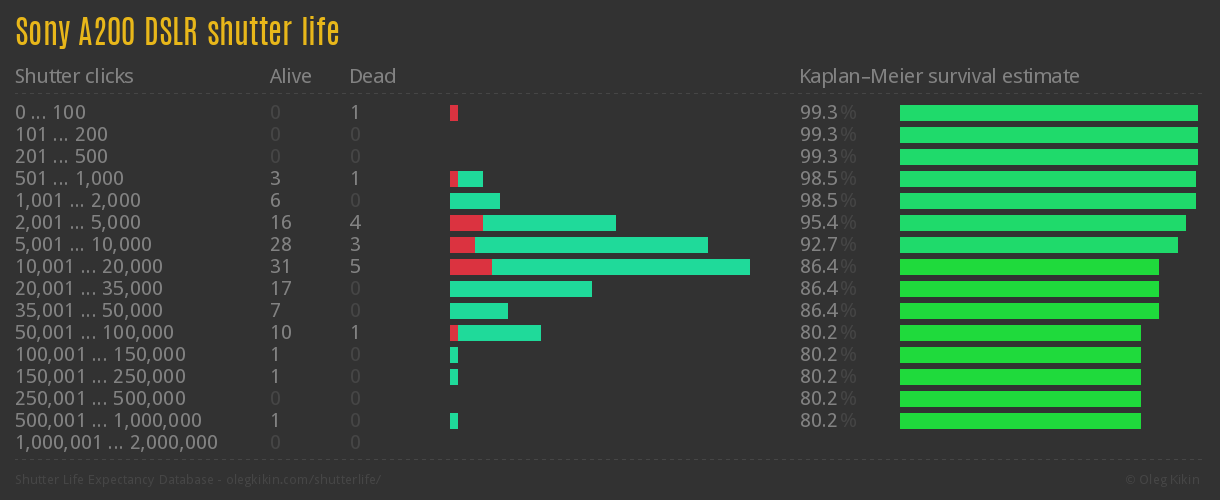
Task: Click the red bar in the 0 … 100 row
Action: coord(454,113)
